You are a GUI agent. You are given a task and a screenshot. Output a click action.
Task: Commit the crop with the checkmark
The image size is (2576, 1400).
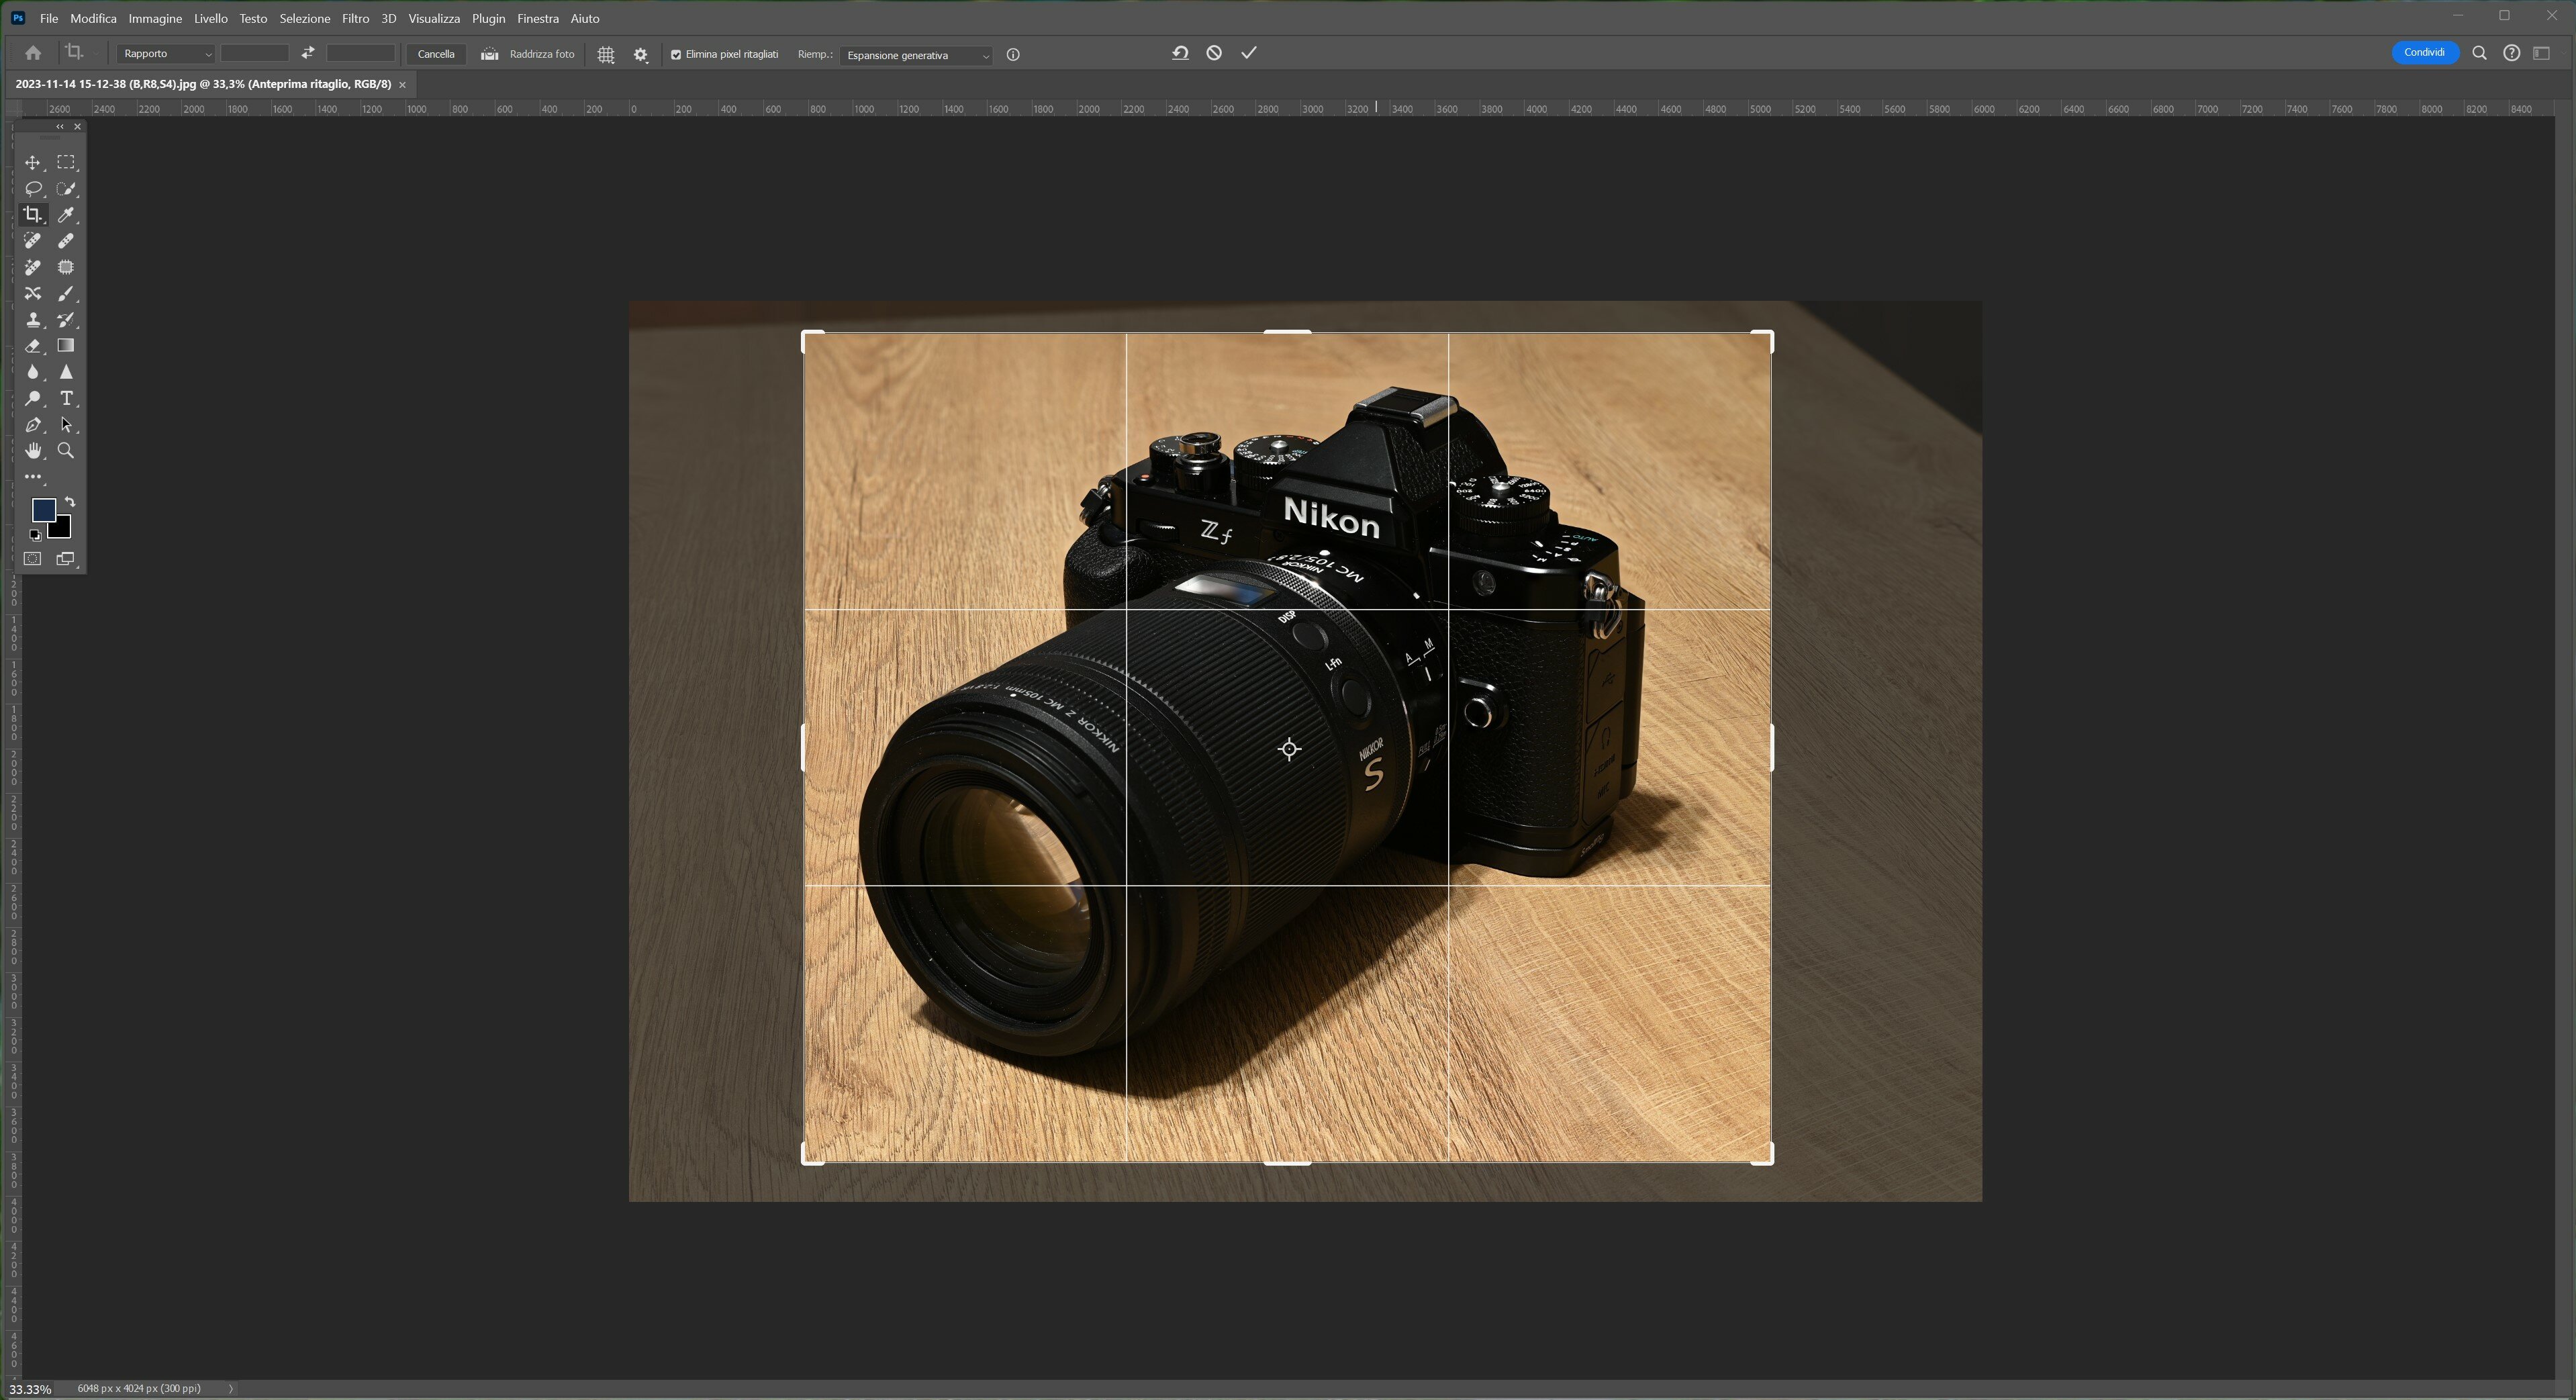pos(1249,53)
